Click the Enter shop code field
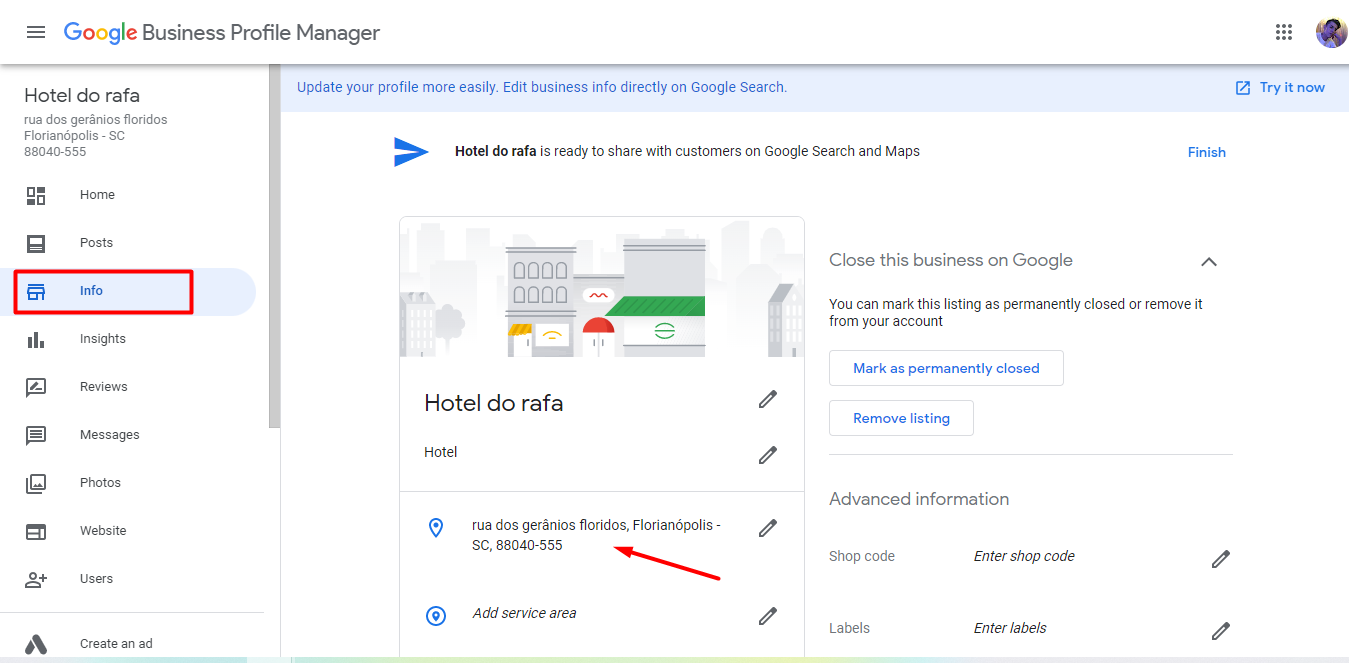The width and height of the screenshot is (1349, 663). [x=1024, y=556]
